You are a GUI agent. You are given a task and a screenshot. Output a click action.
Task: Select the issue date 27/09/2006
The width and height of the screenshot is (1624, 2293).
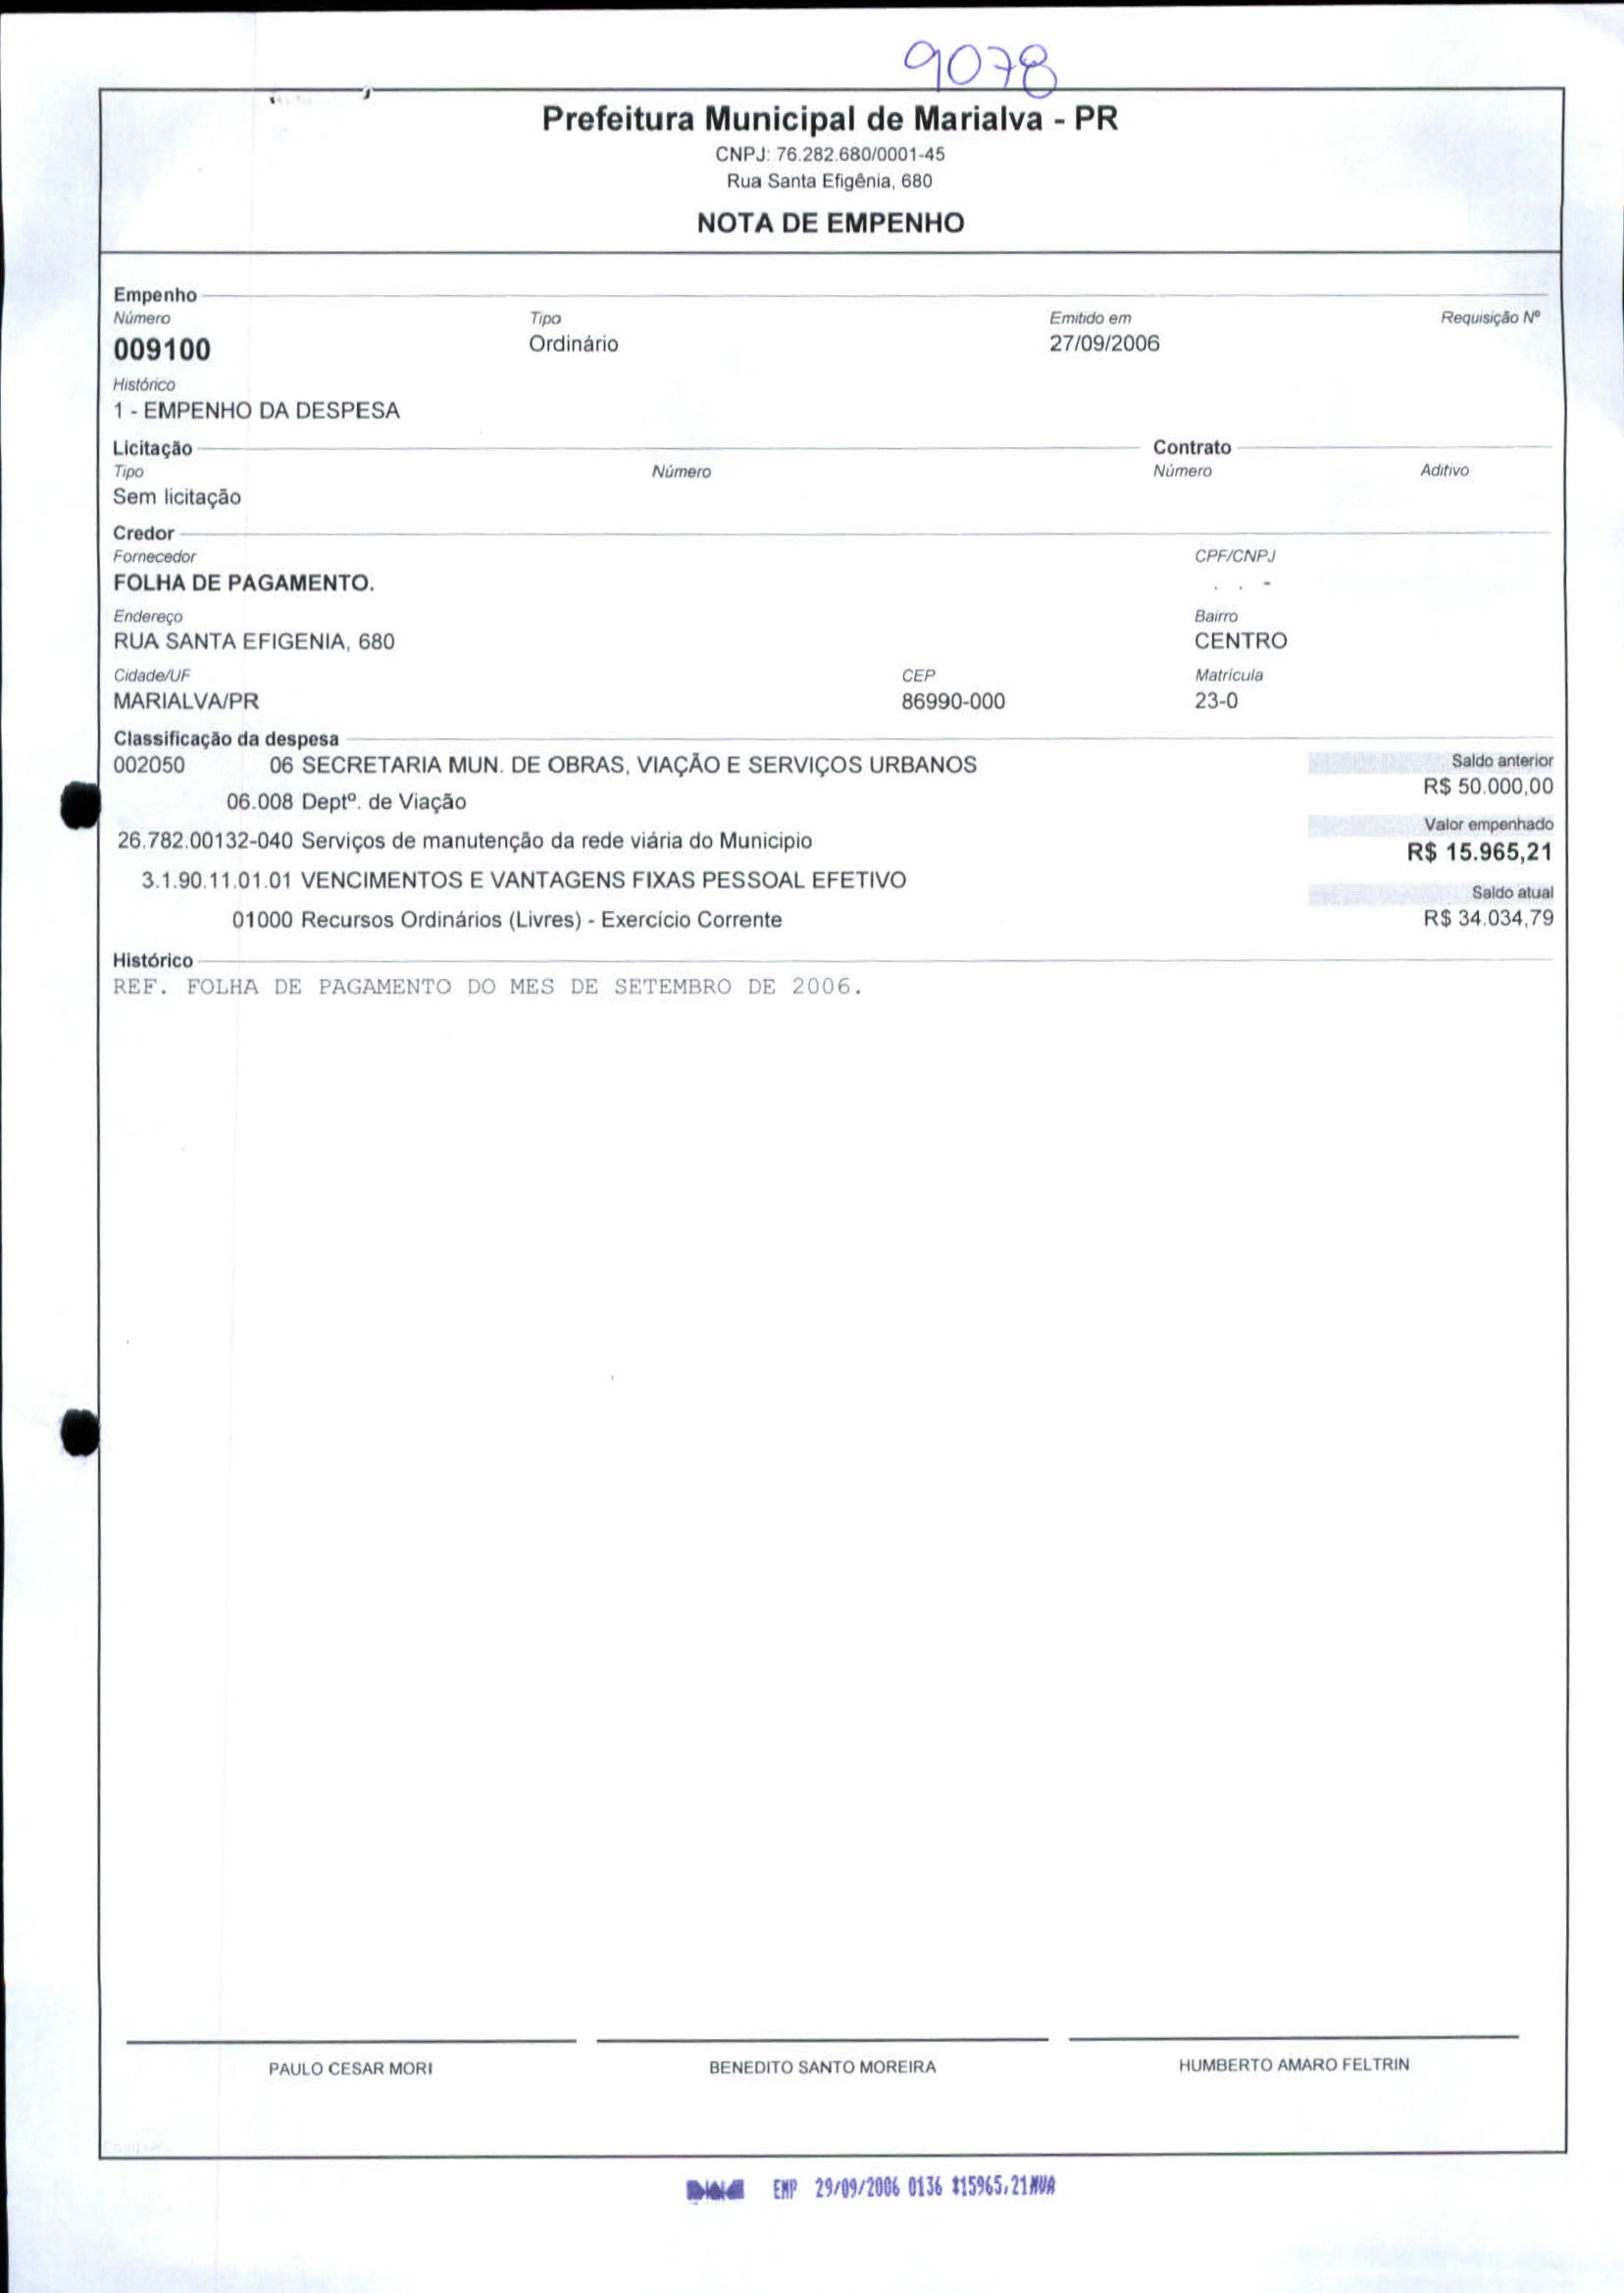pyautogui.click(x=1103, y=344)
